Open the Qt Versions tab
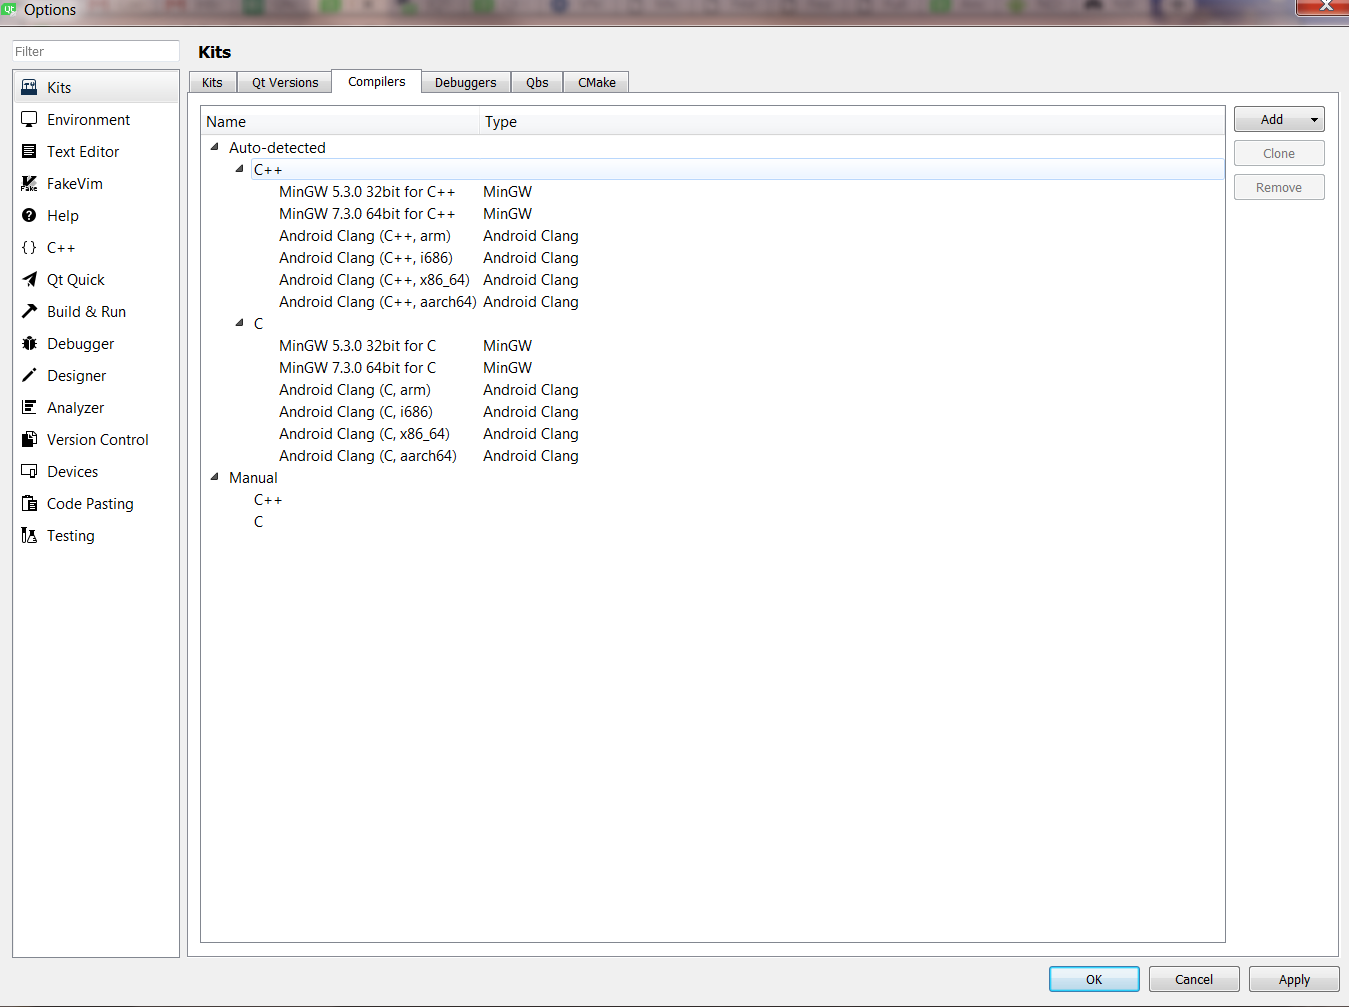Screen dimensions: 1349x1007 click(x=284, y=82)
